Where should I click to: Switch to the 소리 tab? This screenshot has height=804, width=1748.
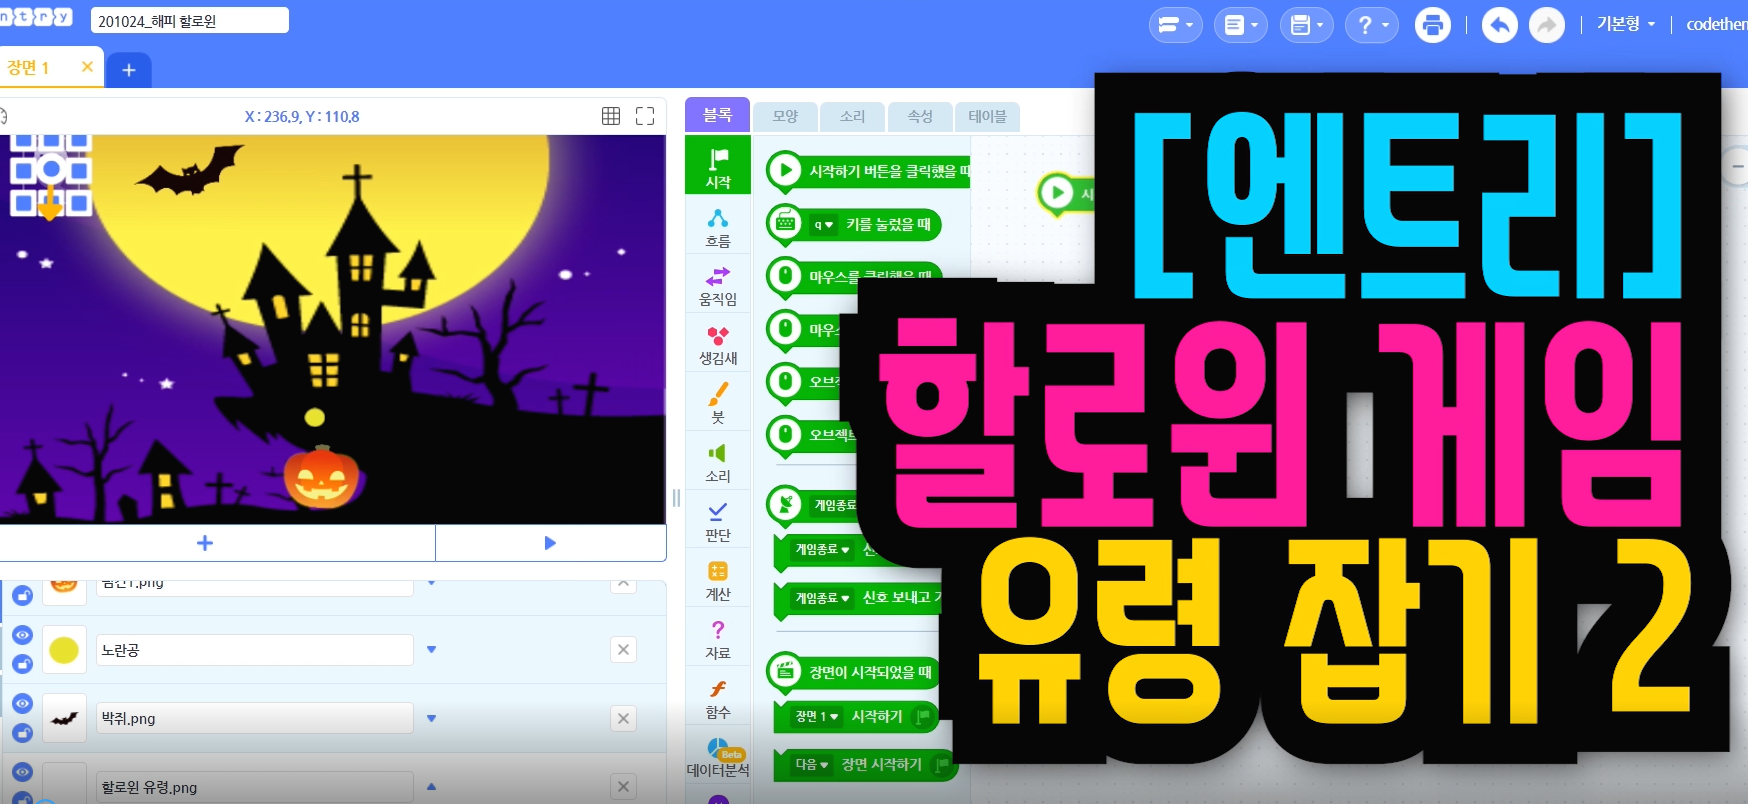[852, 117]
